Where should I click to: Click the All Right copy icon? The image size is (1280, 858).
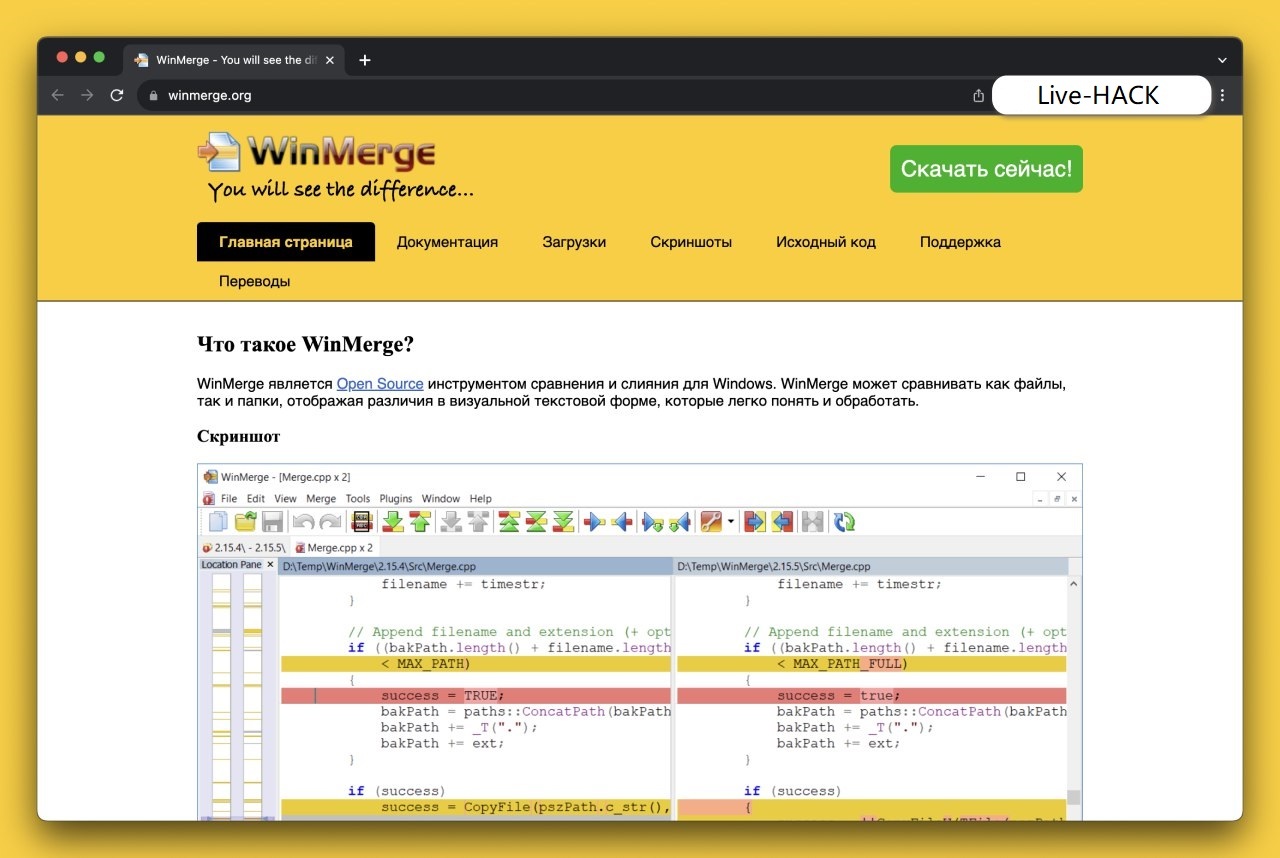coord(755,522)
